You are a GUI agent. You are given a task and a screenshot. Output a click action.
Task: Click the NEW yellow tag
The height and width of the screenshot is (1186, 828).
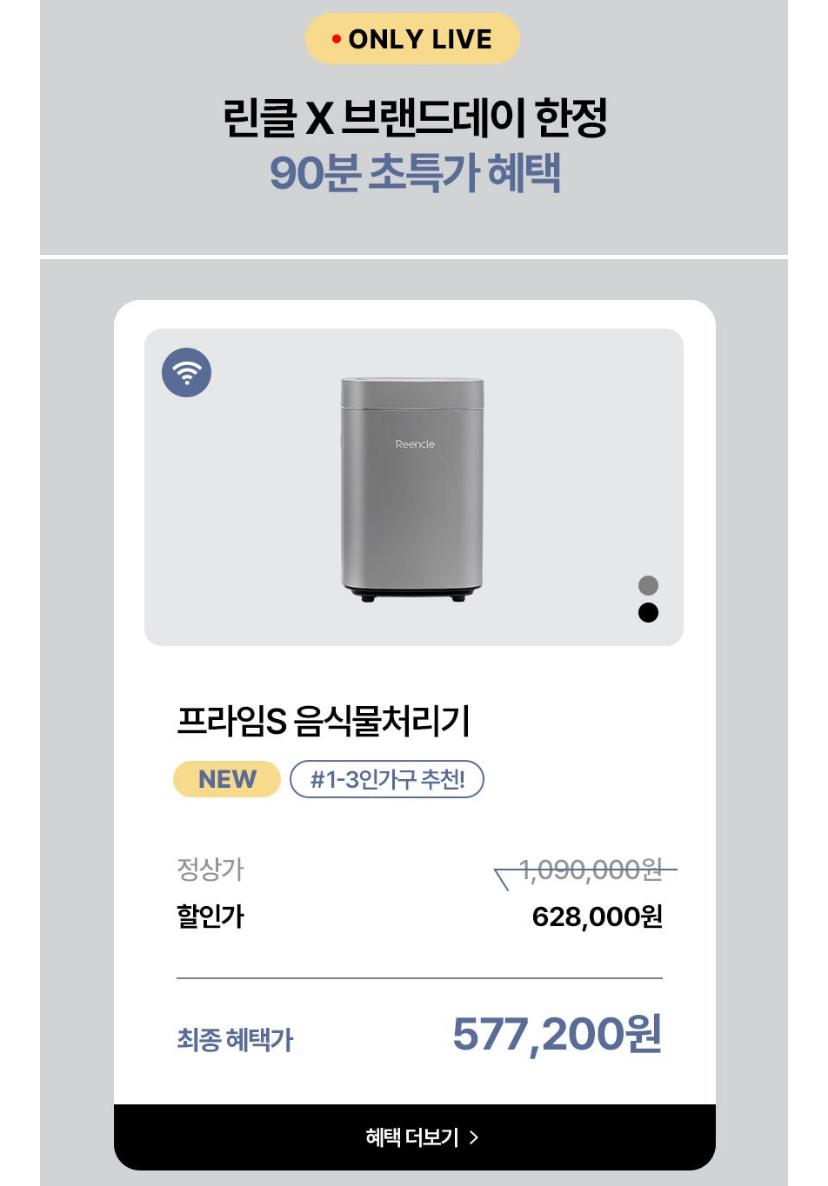(x=227, y=779)
